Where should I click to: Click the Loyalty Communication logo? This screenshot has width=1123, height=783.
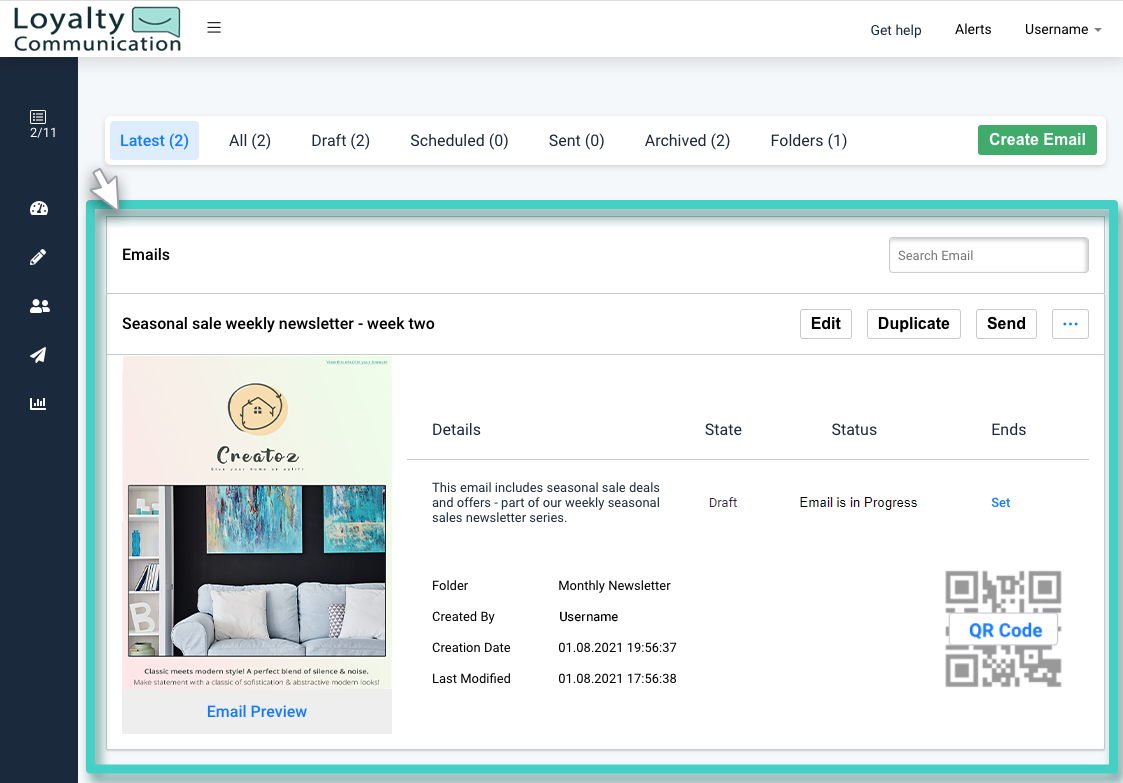(96, 28)
